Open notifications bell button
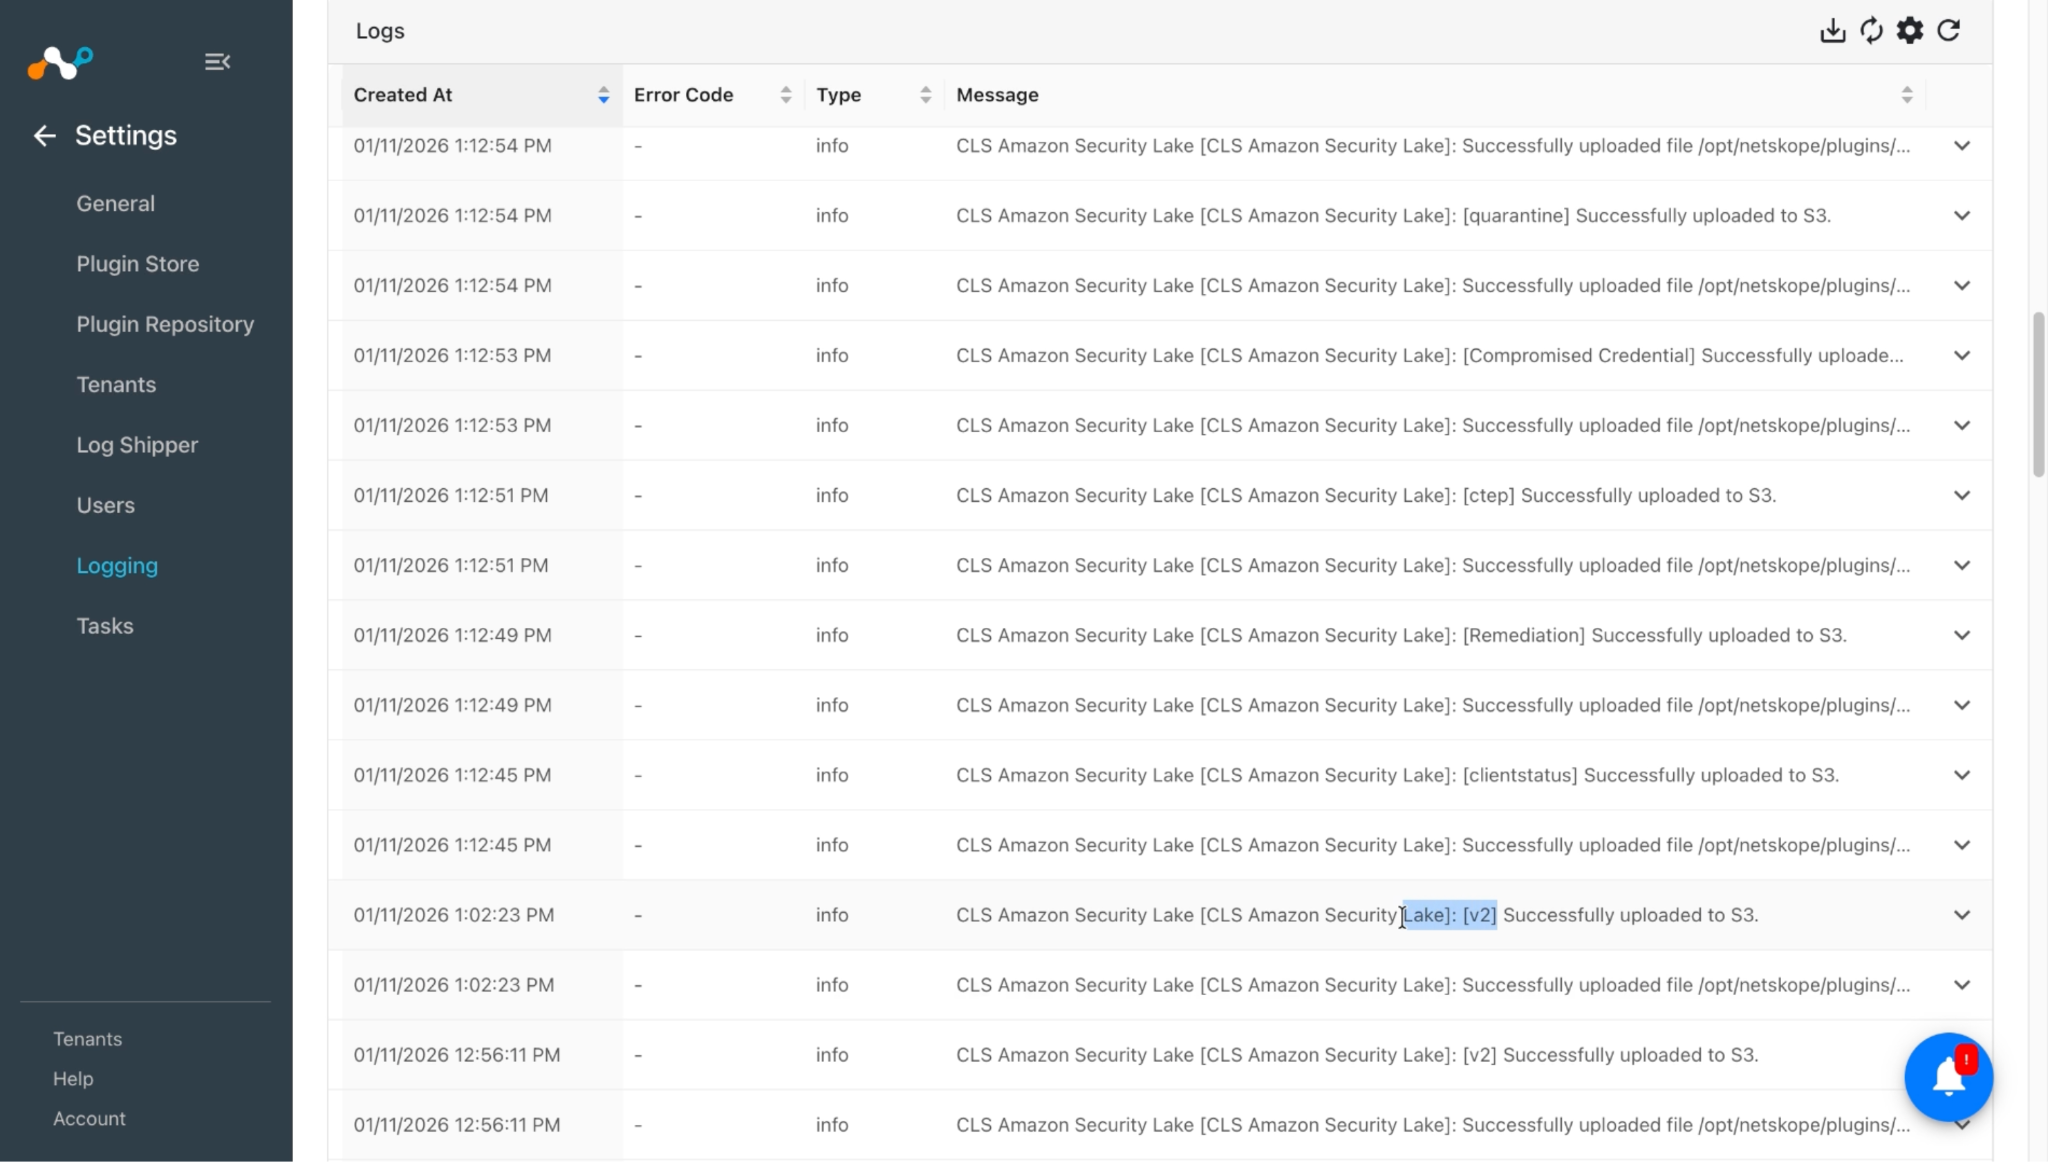Screen dimensions: 2048x1162 (1948, 1077)
